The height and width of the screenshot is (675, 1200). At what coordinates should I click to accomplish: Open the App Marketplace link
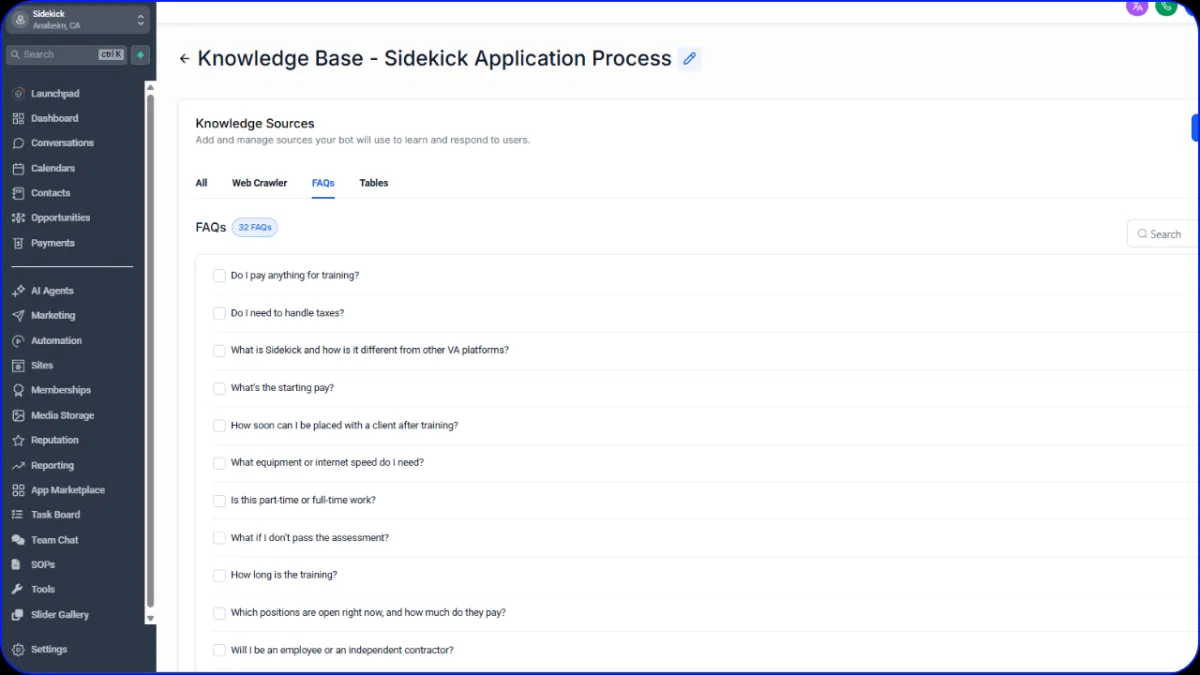[67, 490]
